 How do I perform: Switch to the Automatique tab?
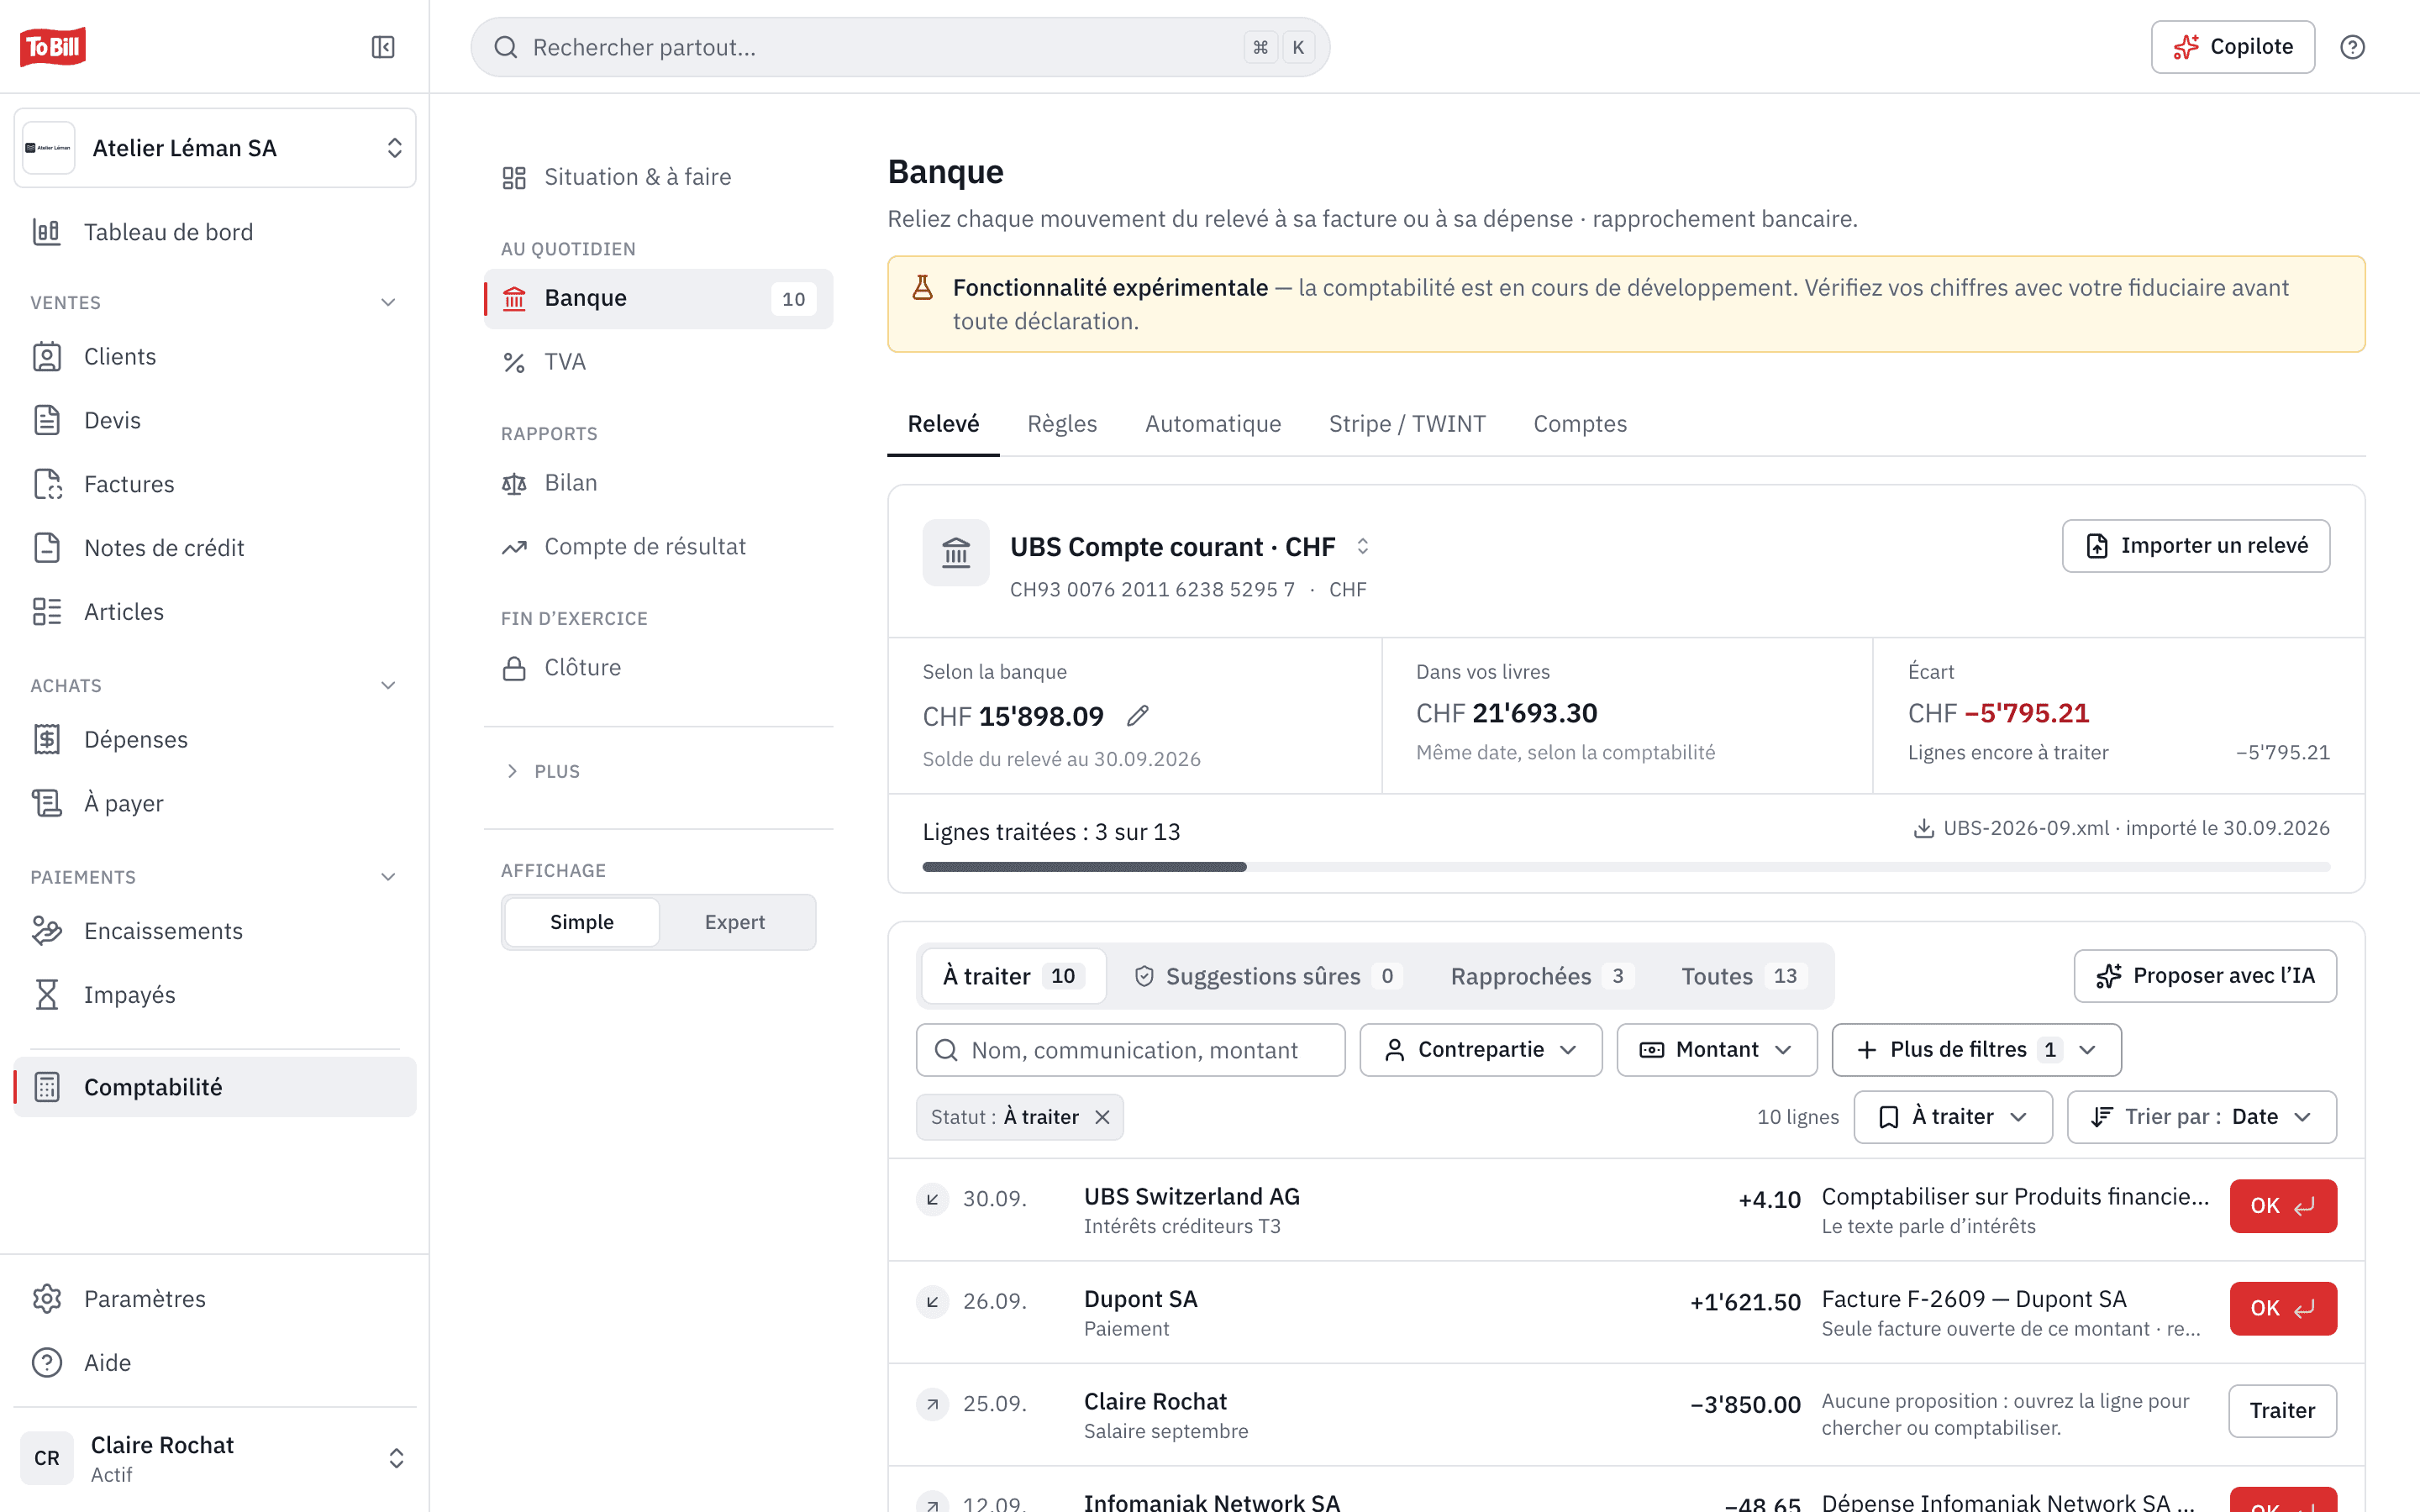coord(1213,424)
